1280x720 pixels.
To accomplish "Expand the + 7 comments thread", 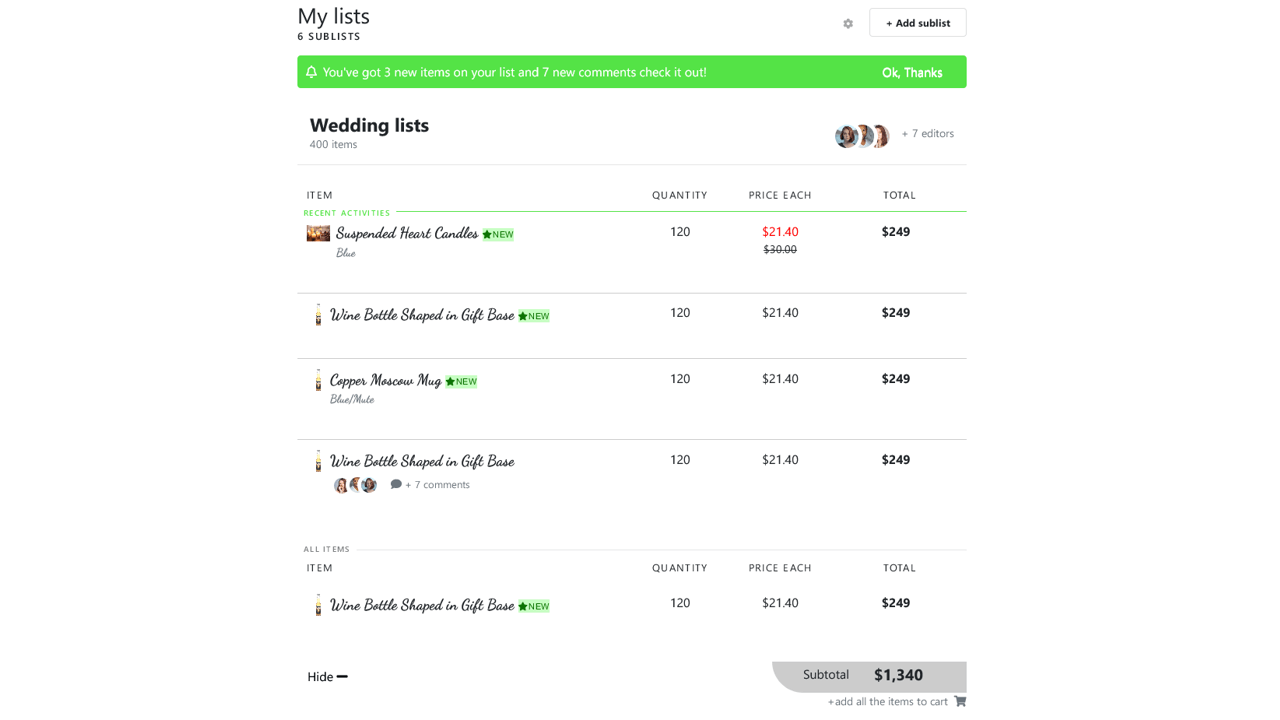I will point(440,484).
